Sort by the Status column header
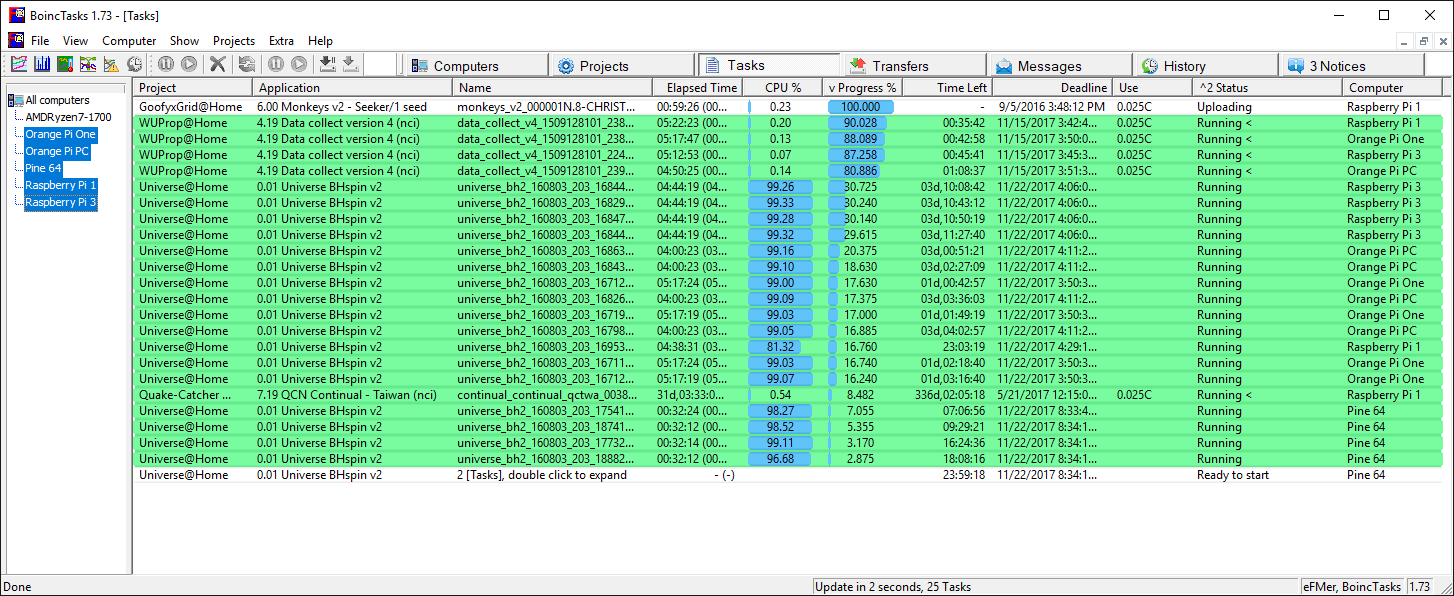1454x596 pixels. pos(1268,88)
